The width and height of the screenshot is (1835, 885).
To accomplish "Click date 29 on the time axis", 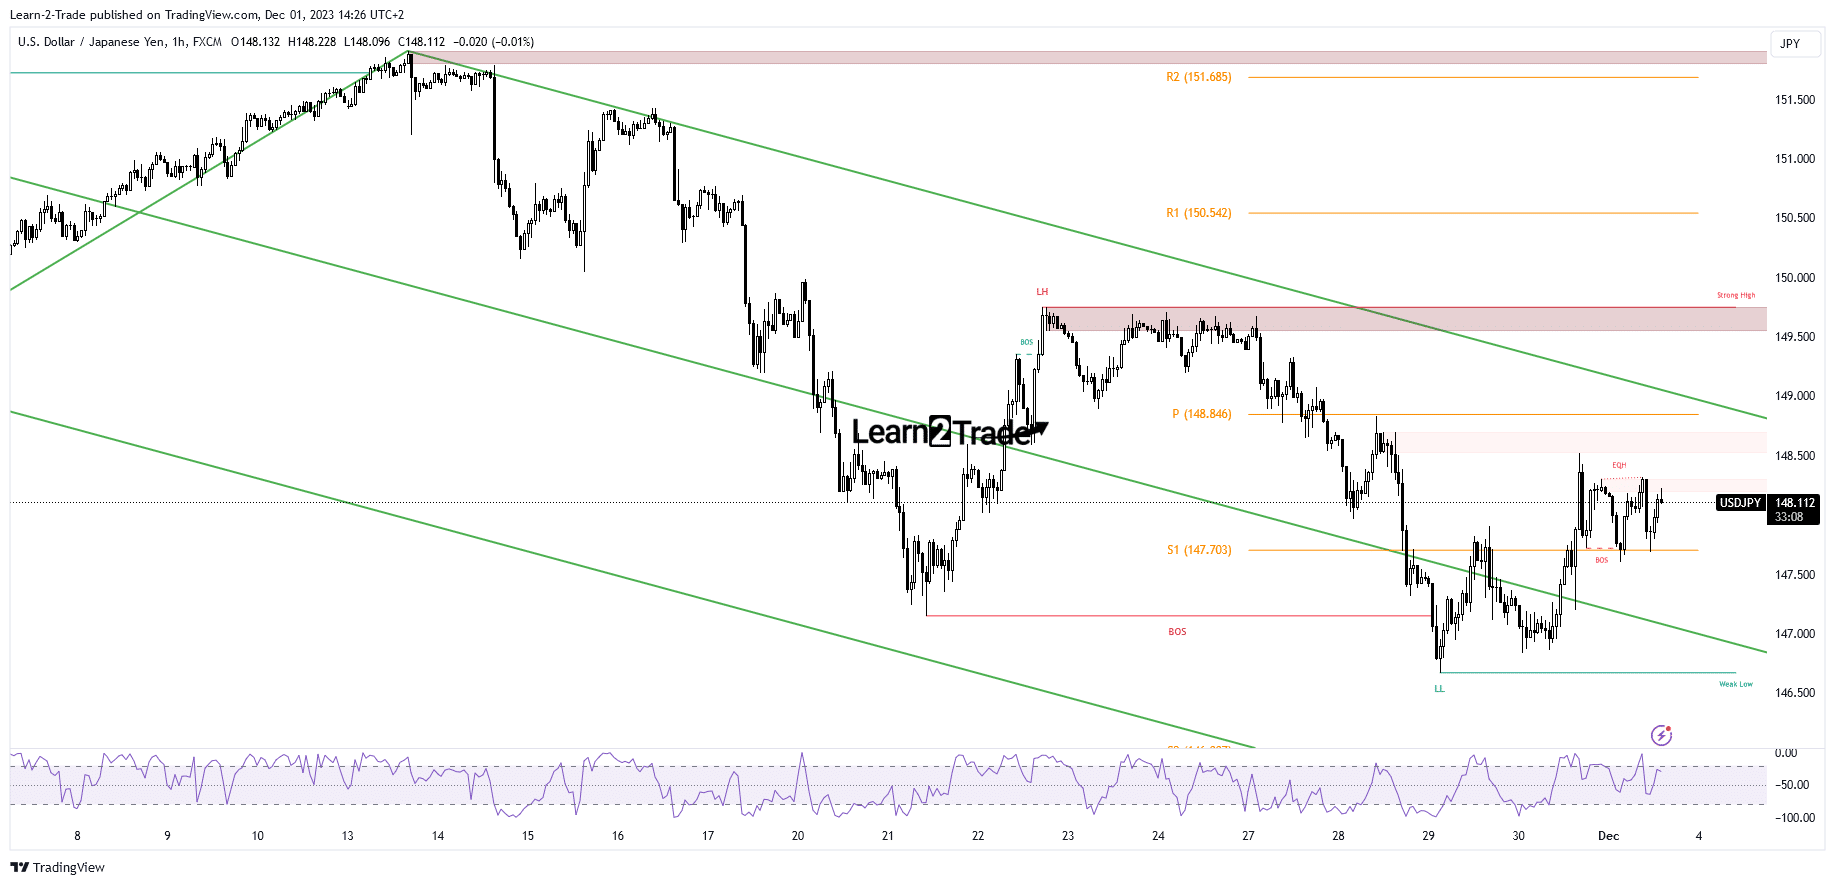I will click(x=1428, y=836).
